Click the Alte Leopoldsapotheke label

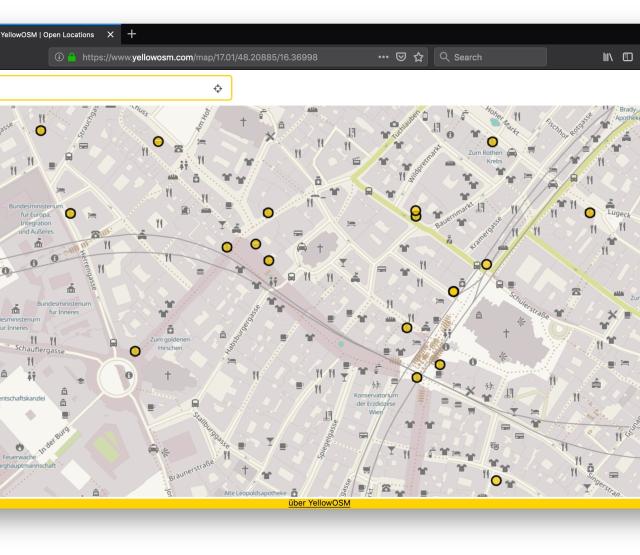click(x=255, y=493)
